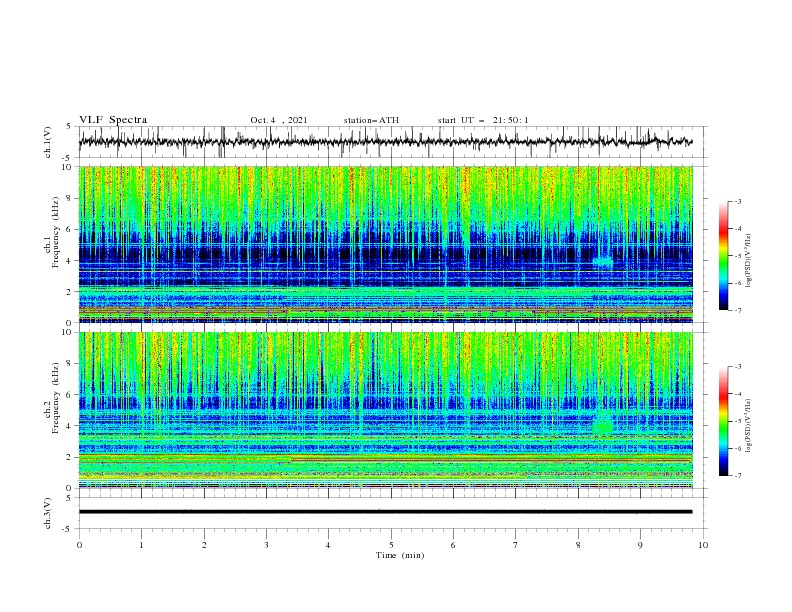Click the "VLF Spectra" plot title
Viewport: 792px width, 612px height.
pos(113,120)
